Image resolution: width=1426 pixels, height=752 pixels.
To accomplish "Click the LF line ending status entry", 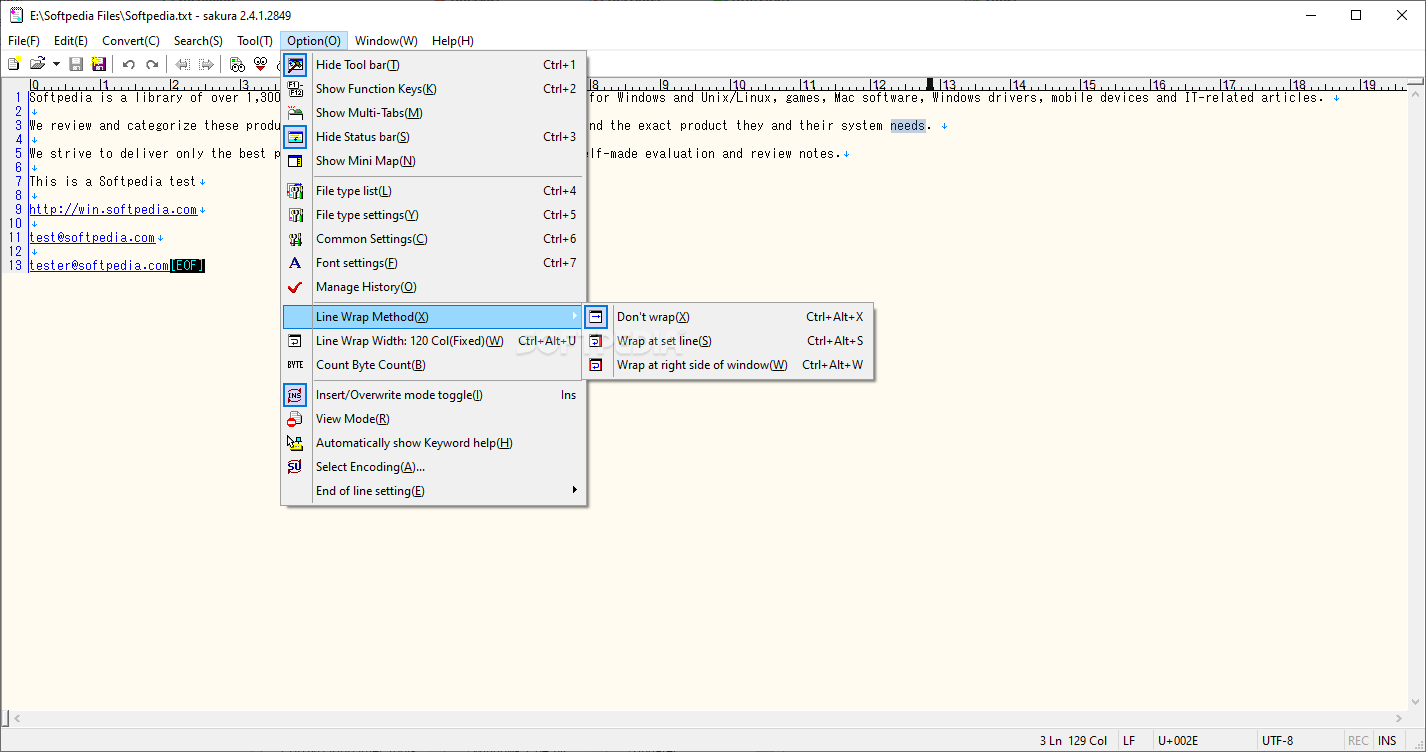I will [x=1129, y=741].
